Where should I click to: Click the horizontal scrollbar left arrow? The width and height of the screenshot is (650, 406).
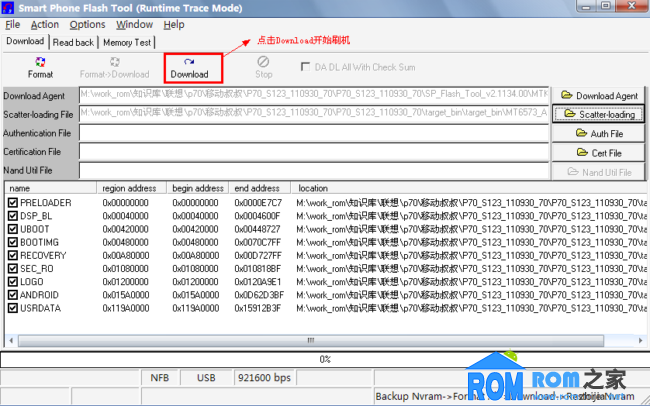[11, 341]
